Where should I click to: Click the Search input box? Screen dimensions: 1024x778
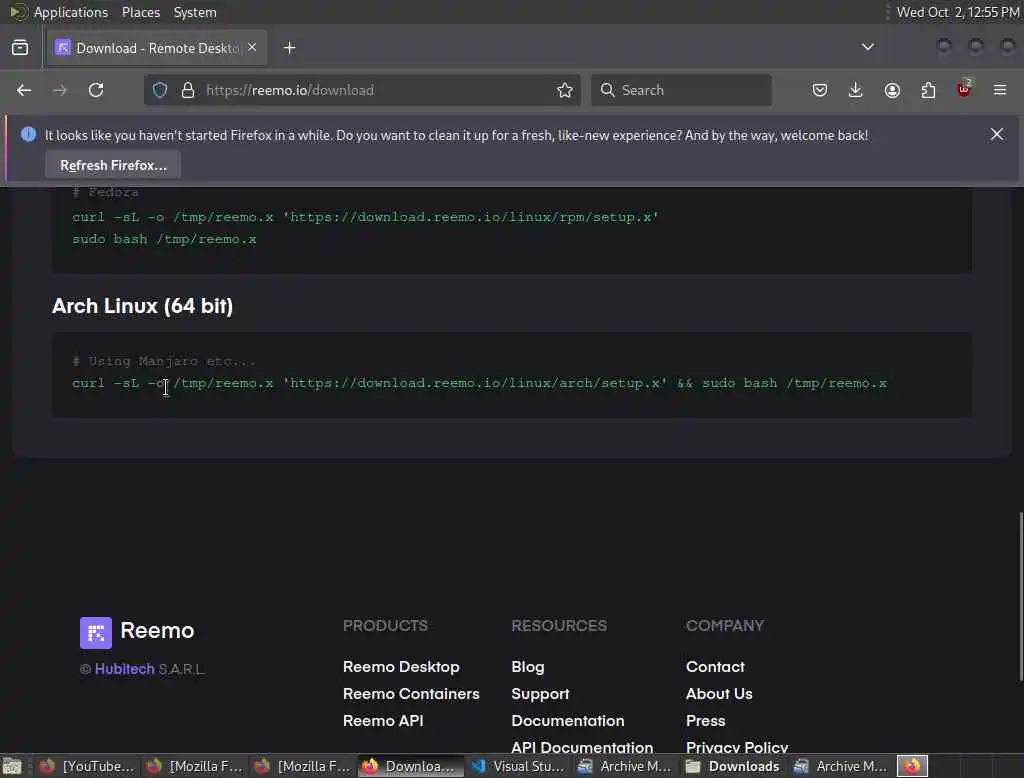pos(681,90)
